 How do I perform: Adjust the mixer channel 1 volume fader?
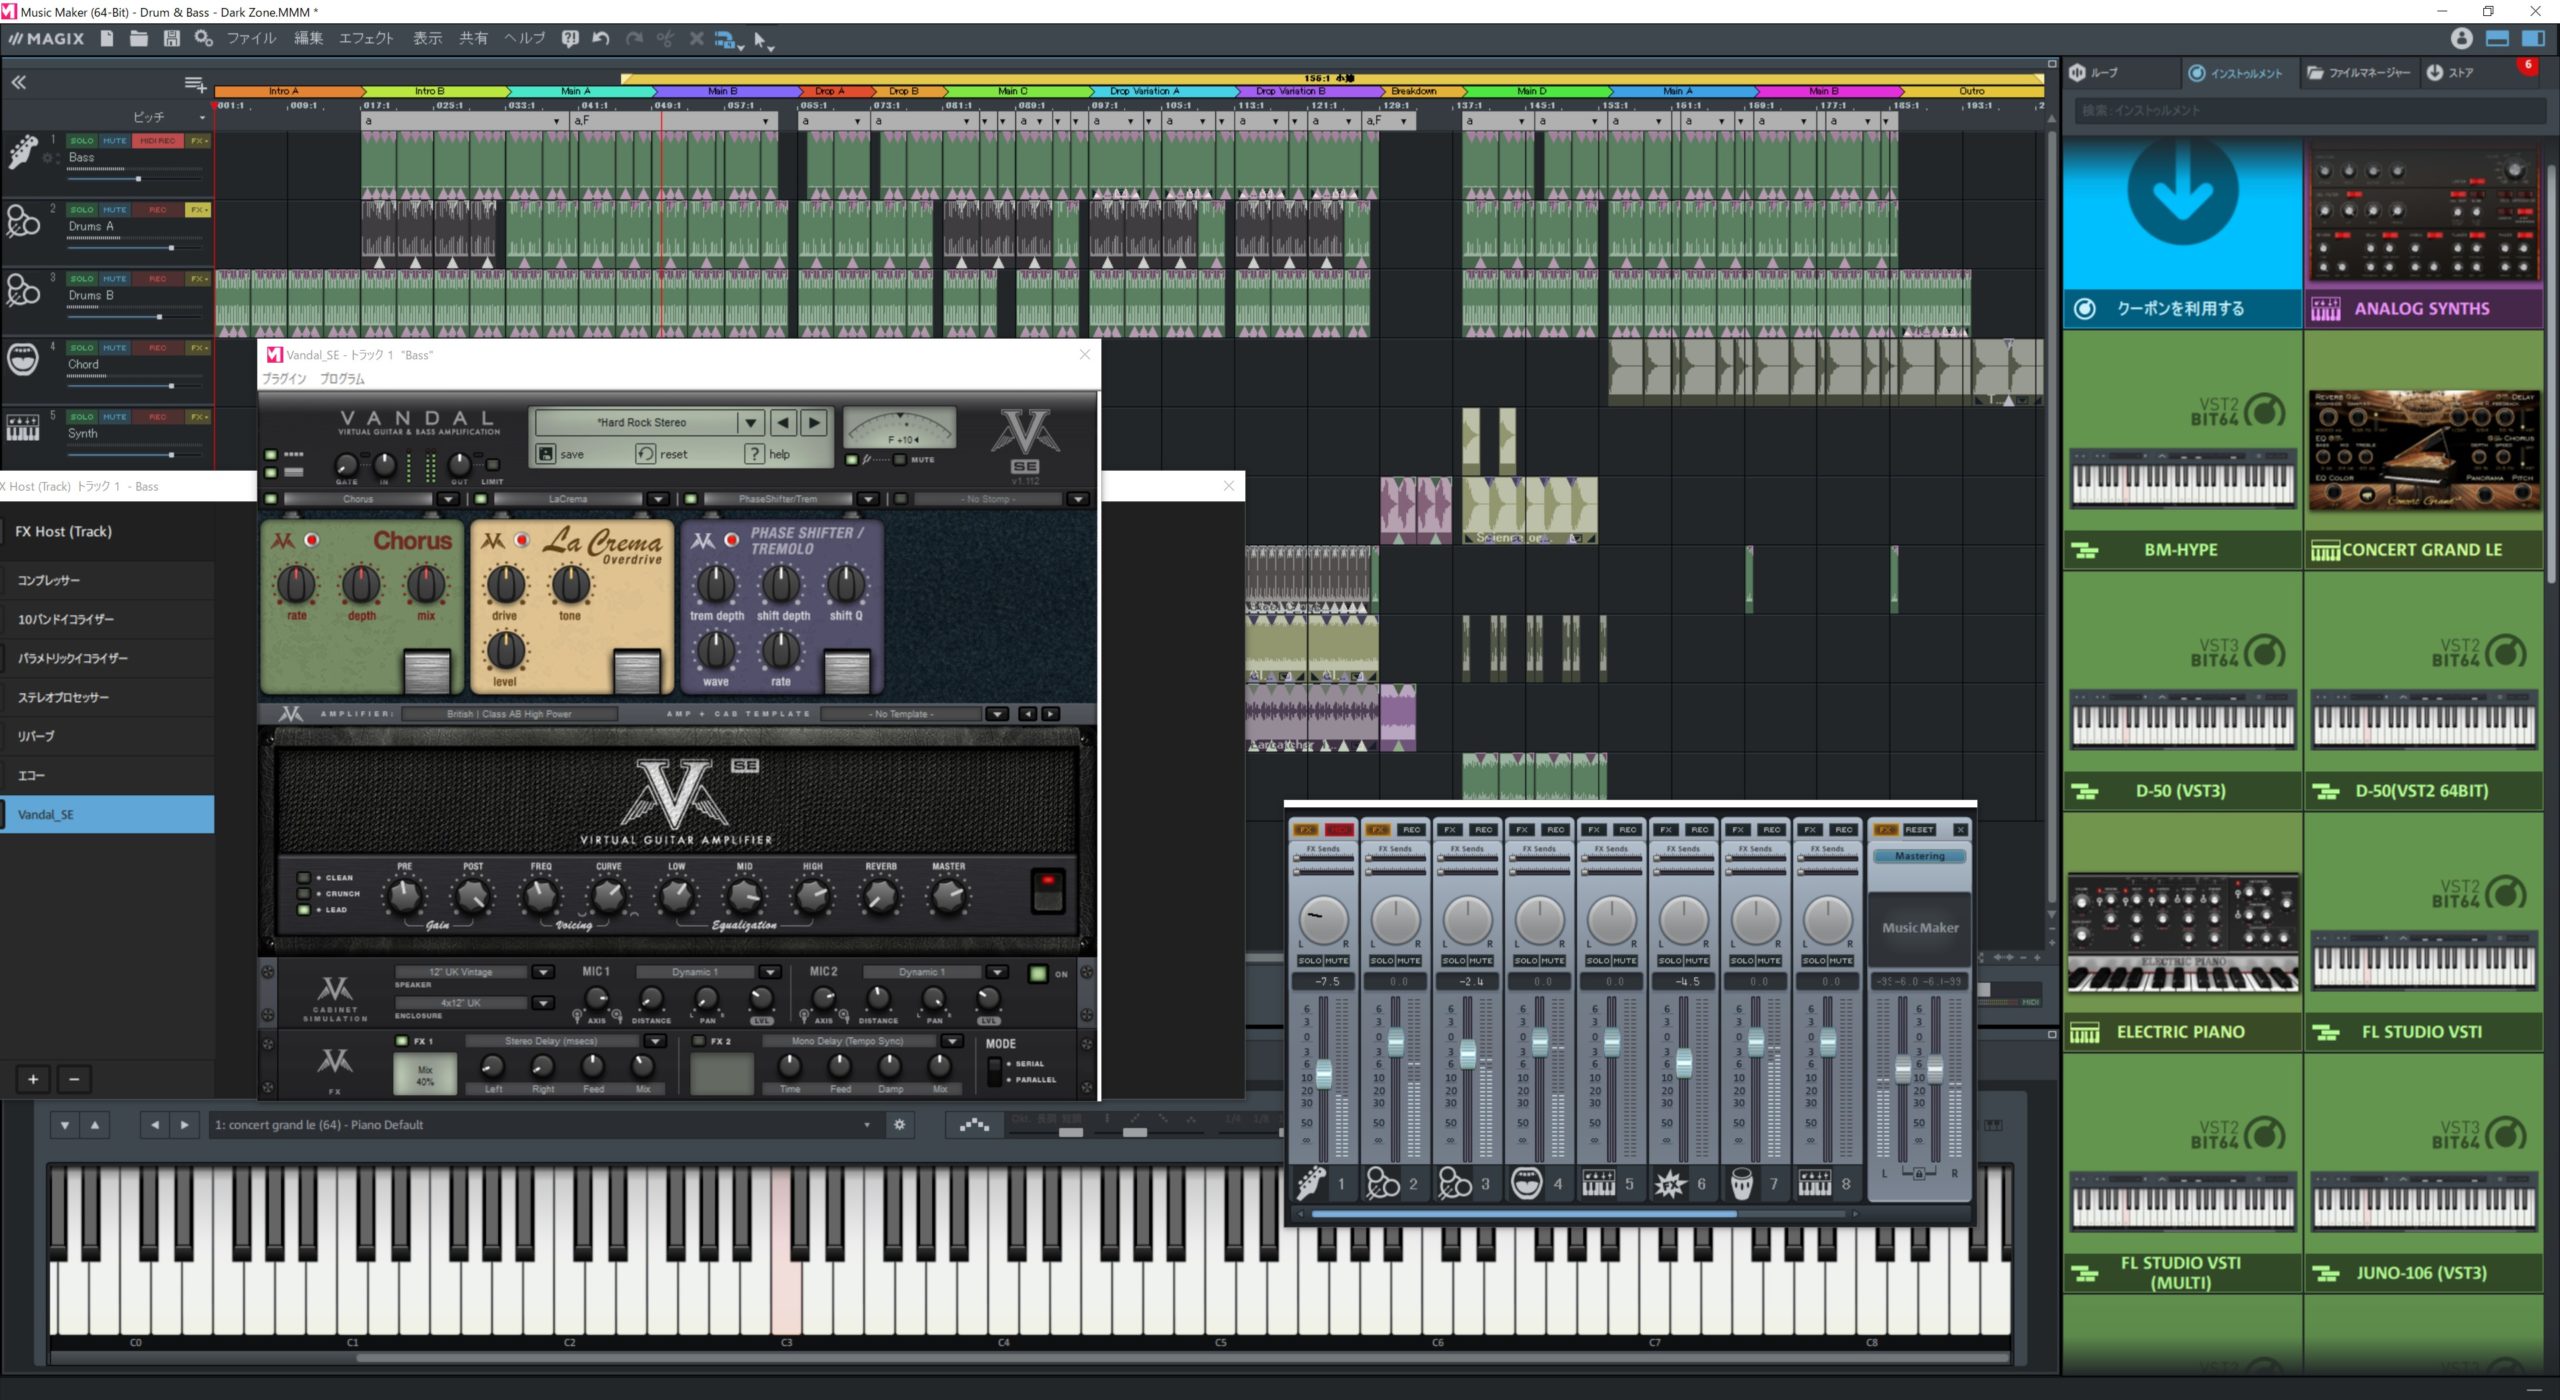pos(1323,1074)
